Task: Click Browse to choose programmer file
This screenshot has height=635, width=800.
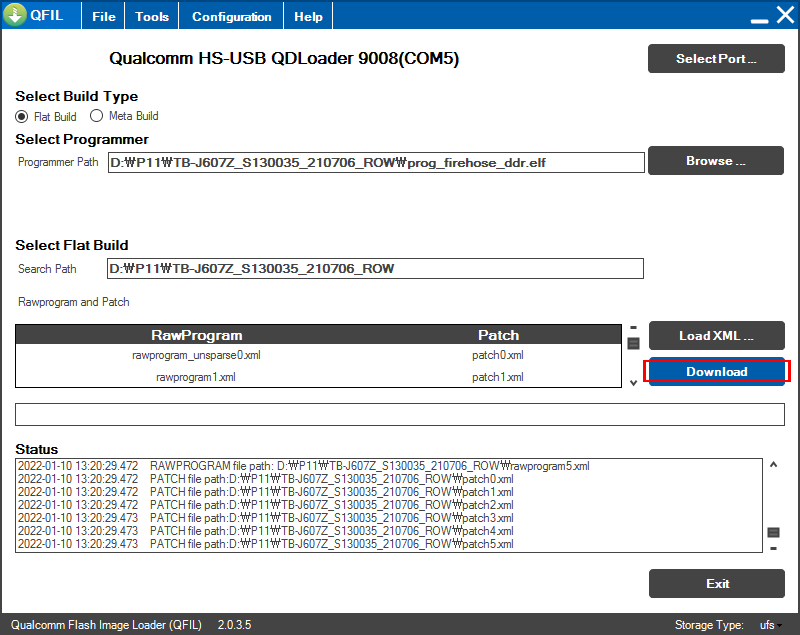Action: tap(716, 161)
